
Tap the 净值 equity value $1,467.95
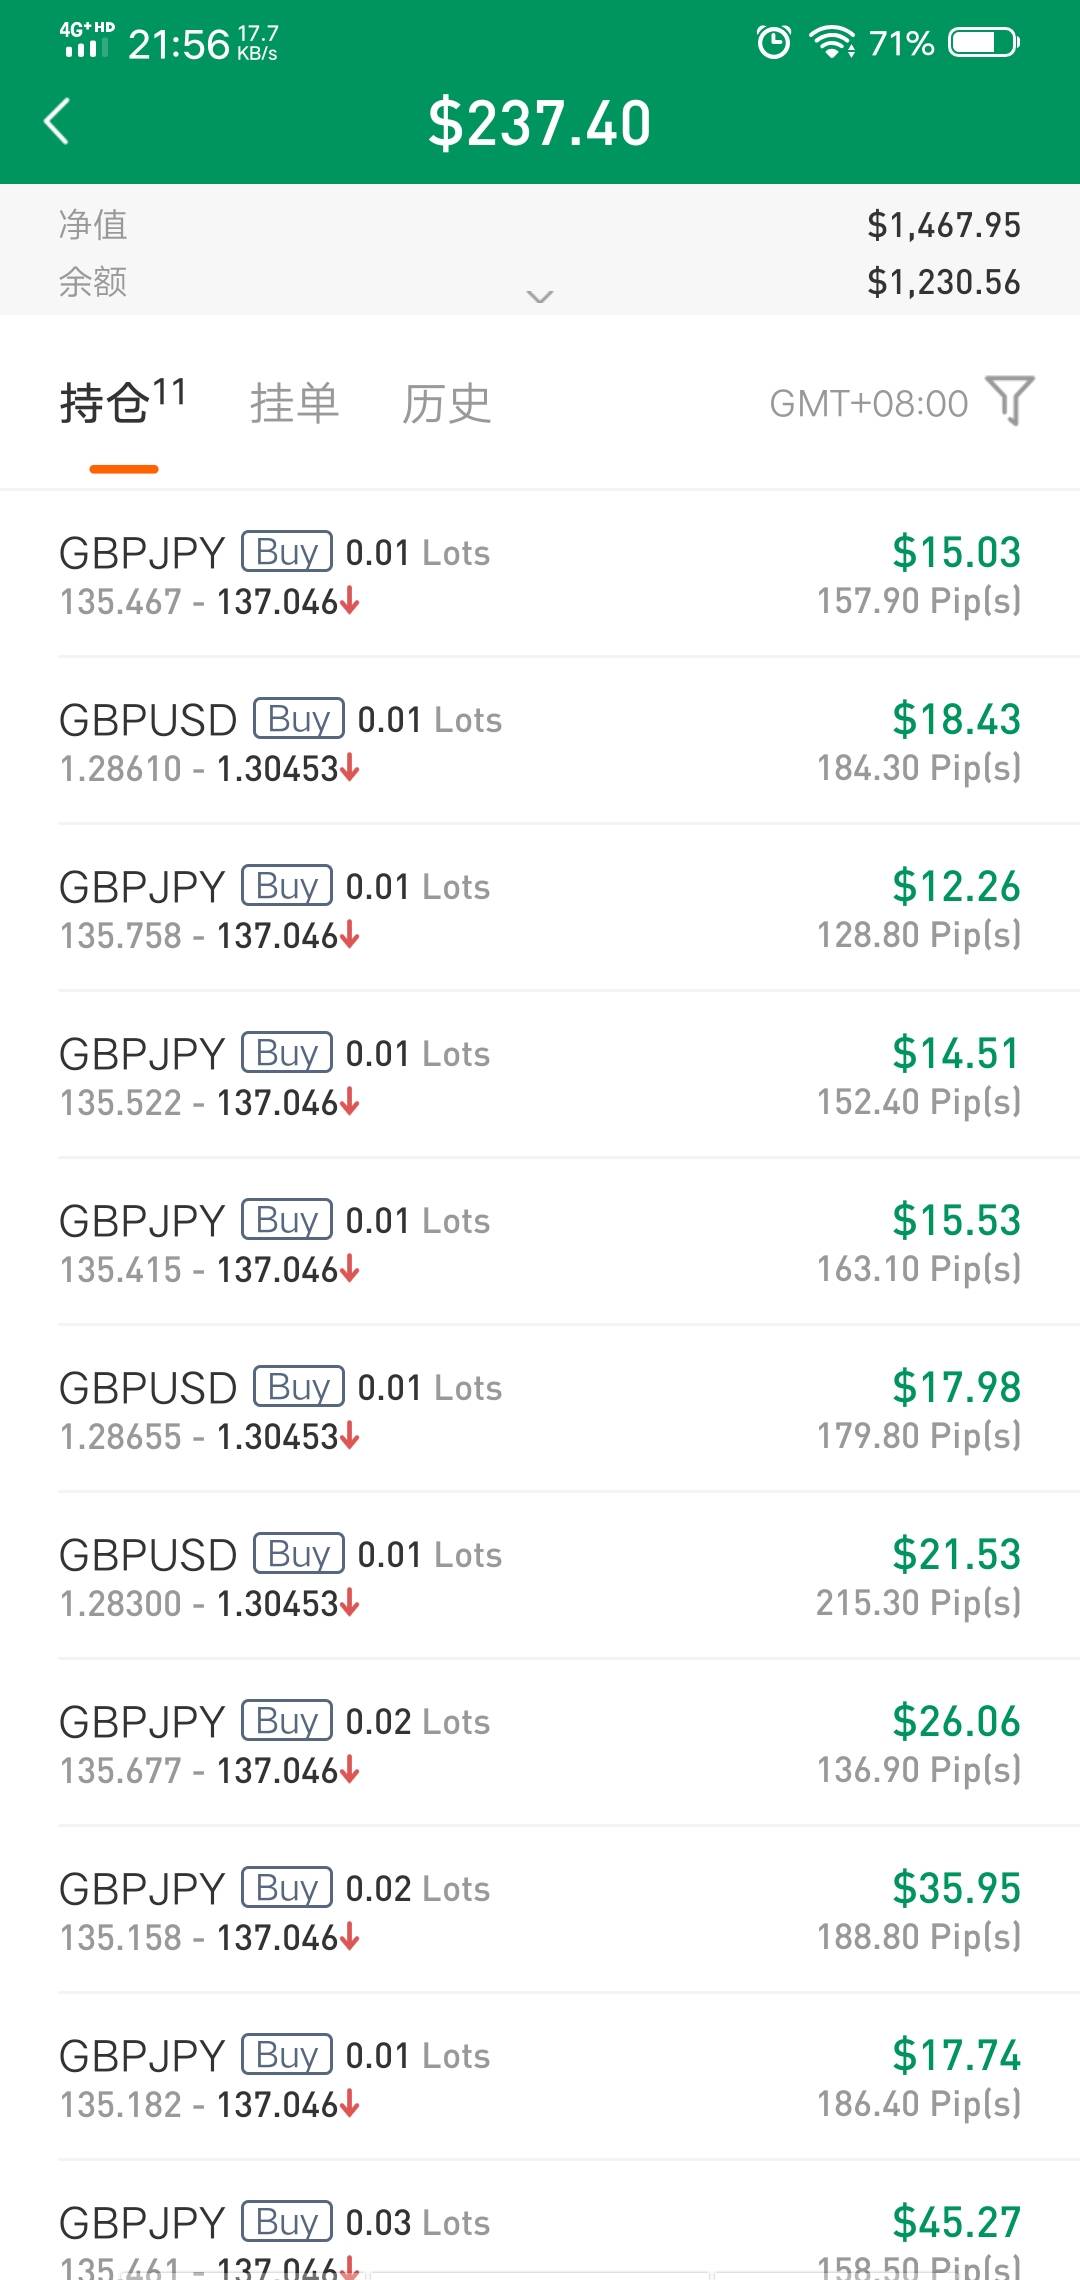(x=943, y=226)
